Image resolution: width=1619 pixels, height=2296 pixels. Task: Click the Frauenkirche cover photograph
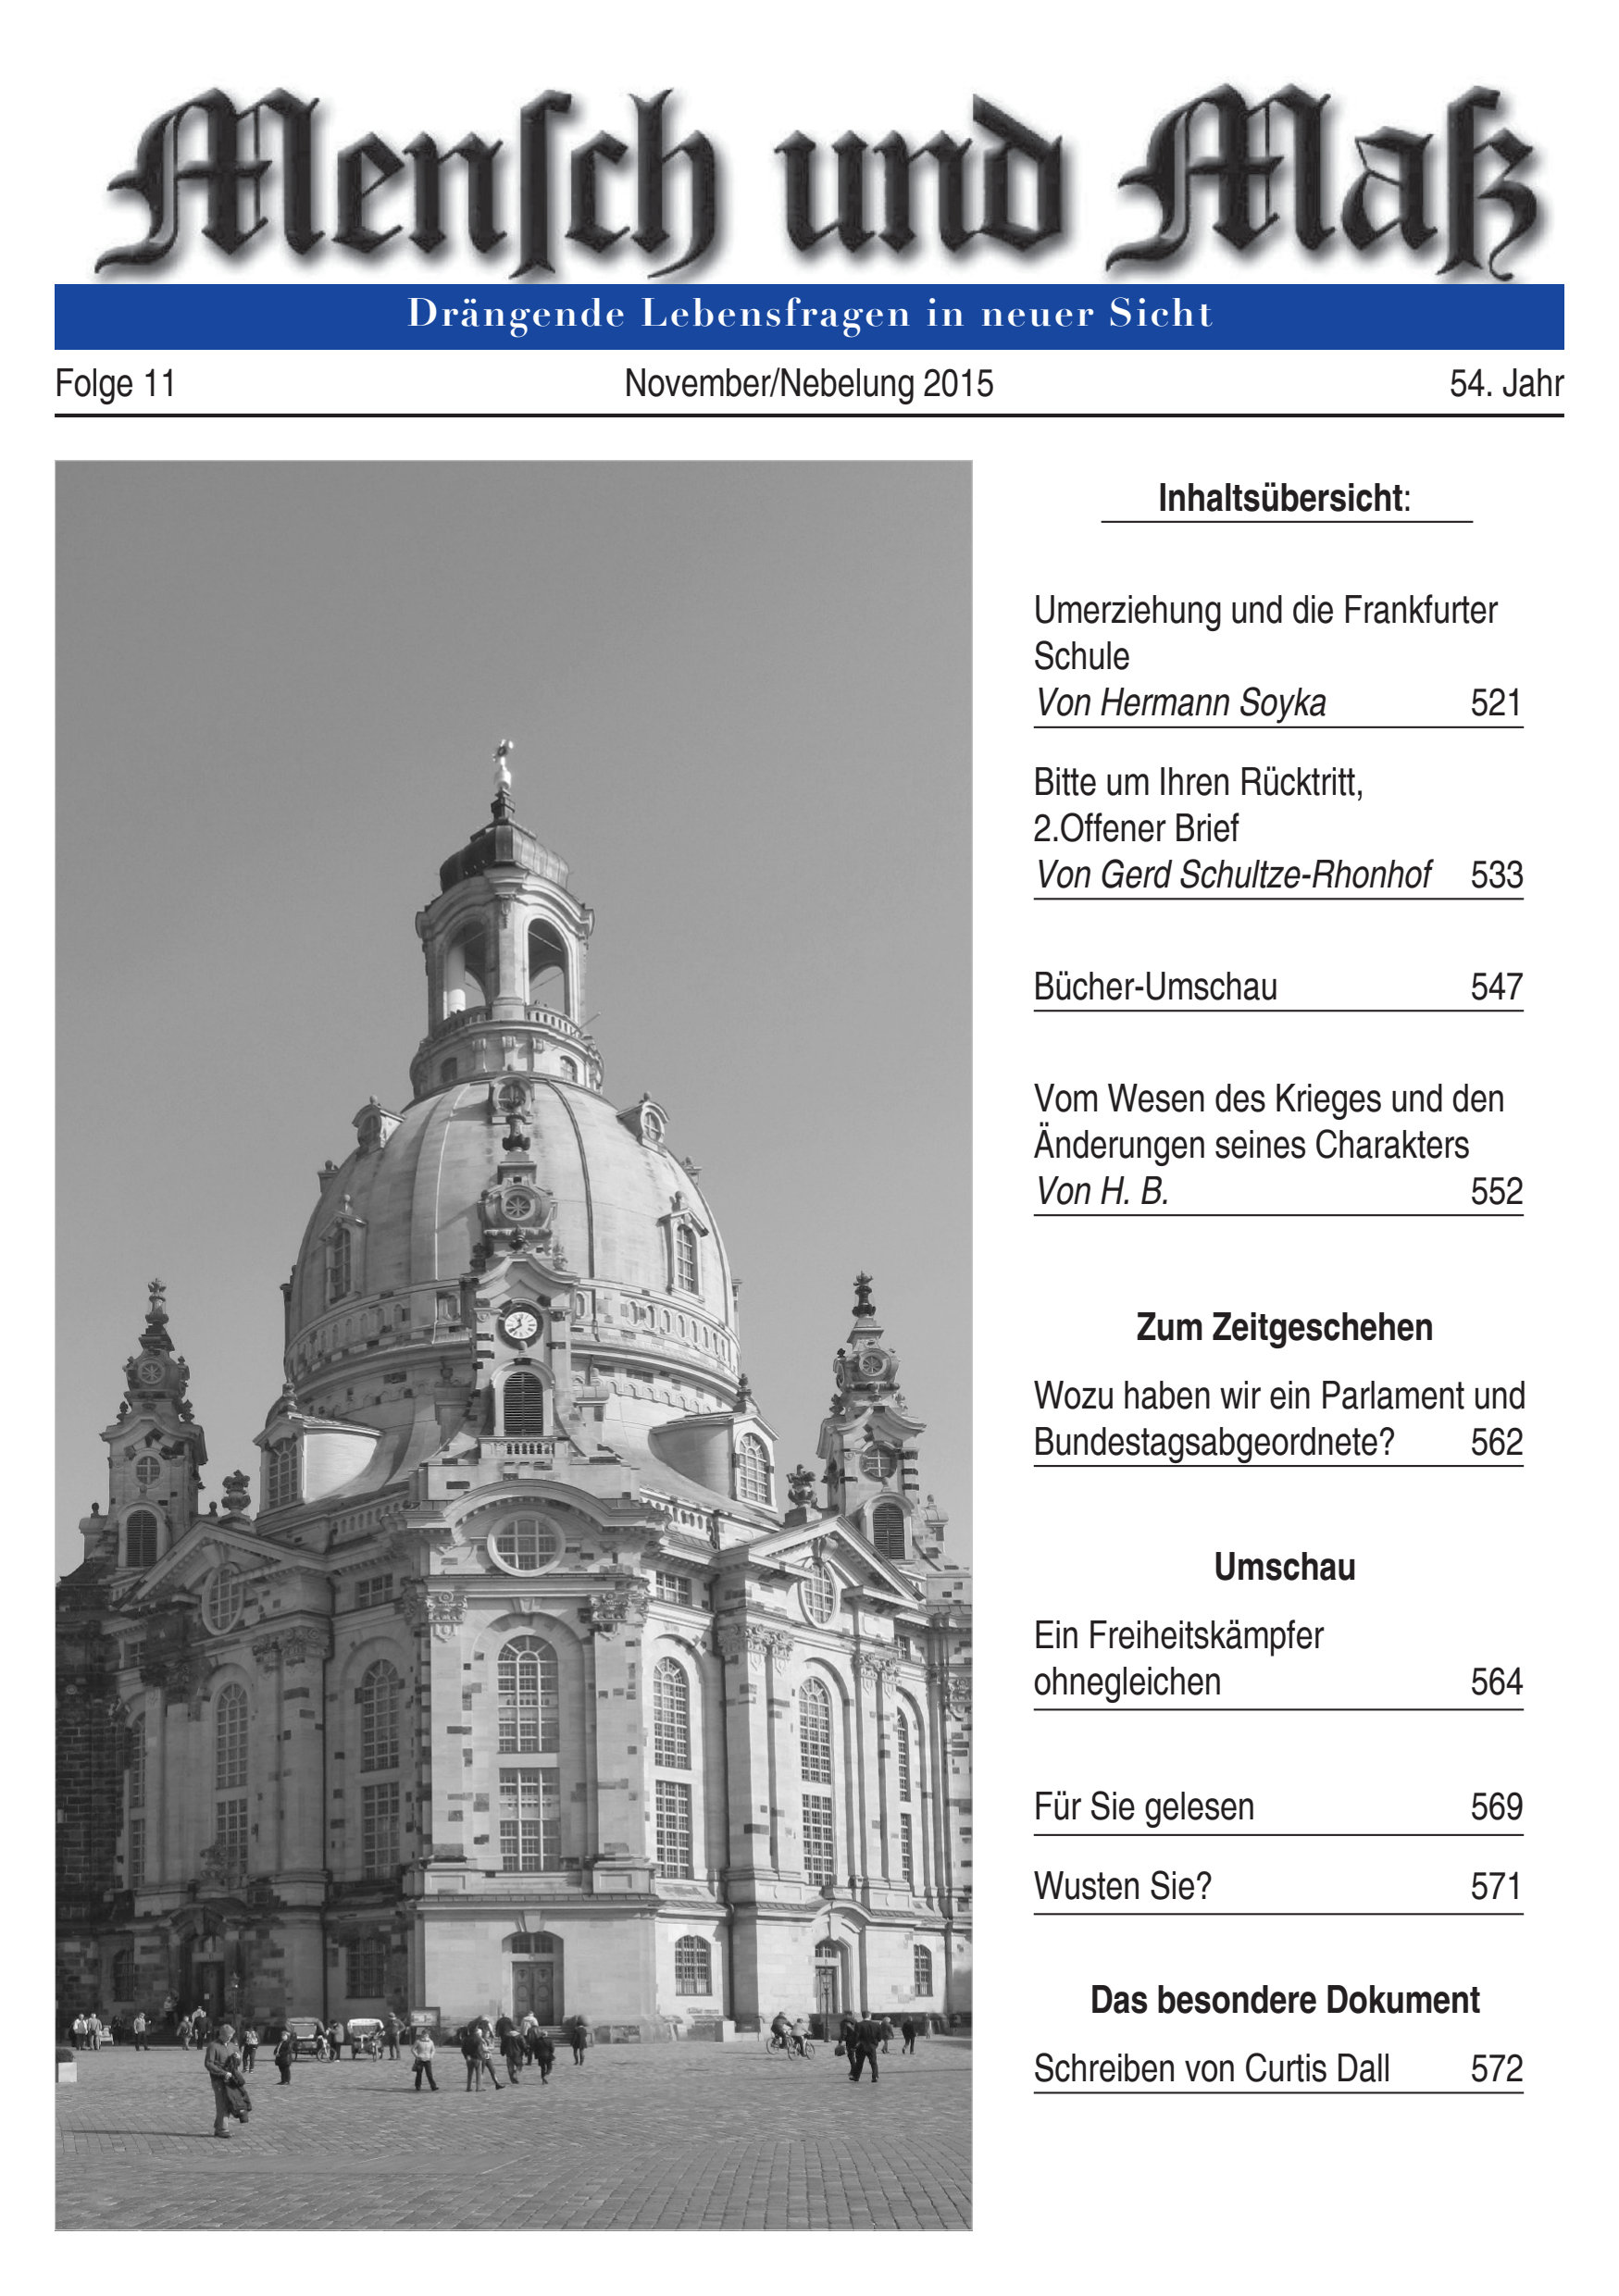click(x=513, y=1345)
